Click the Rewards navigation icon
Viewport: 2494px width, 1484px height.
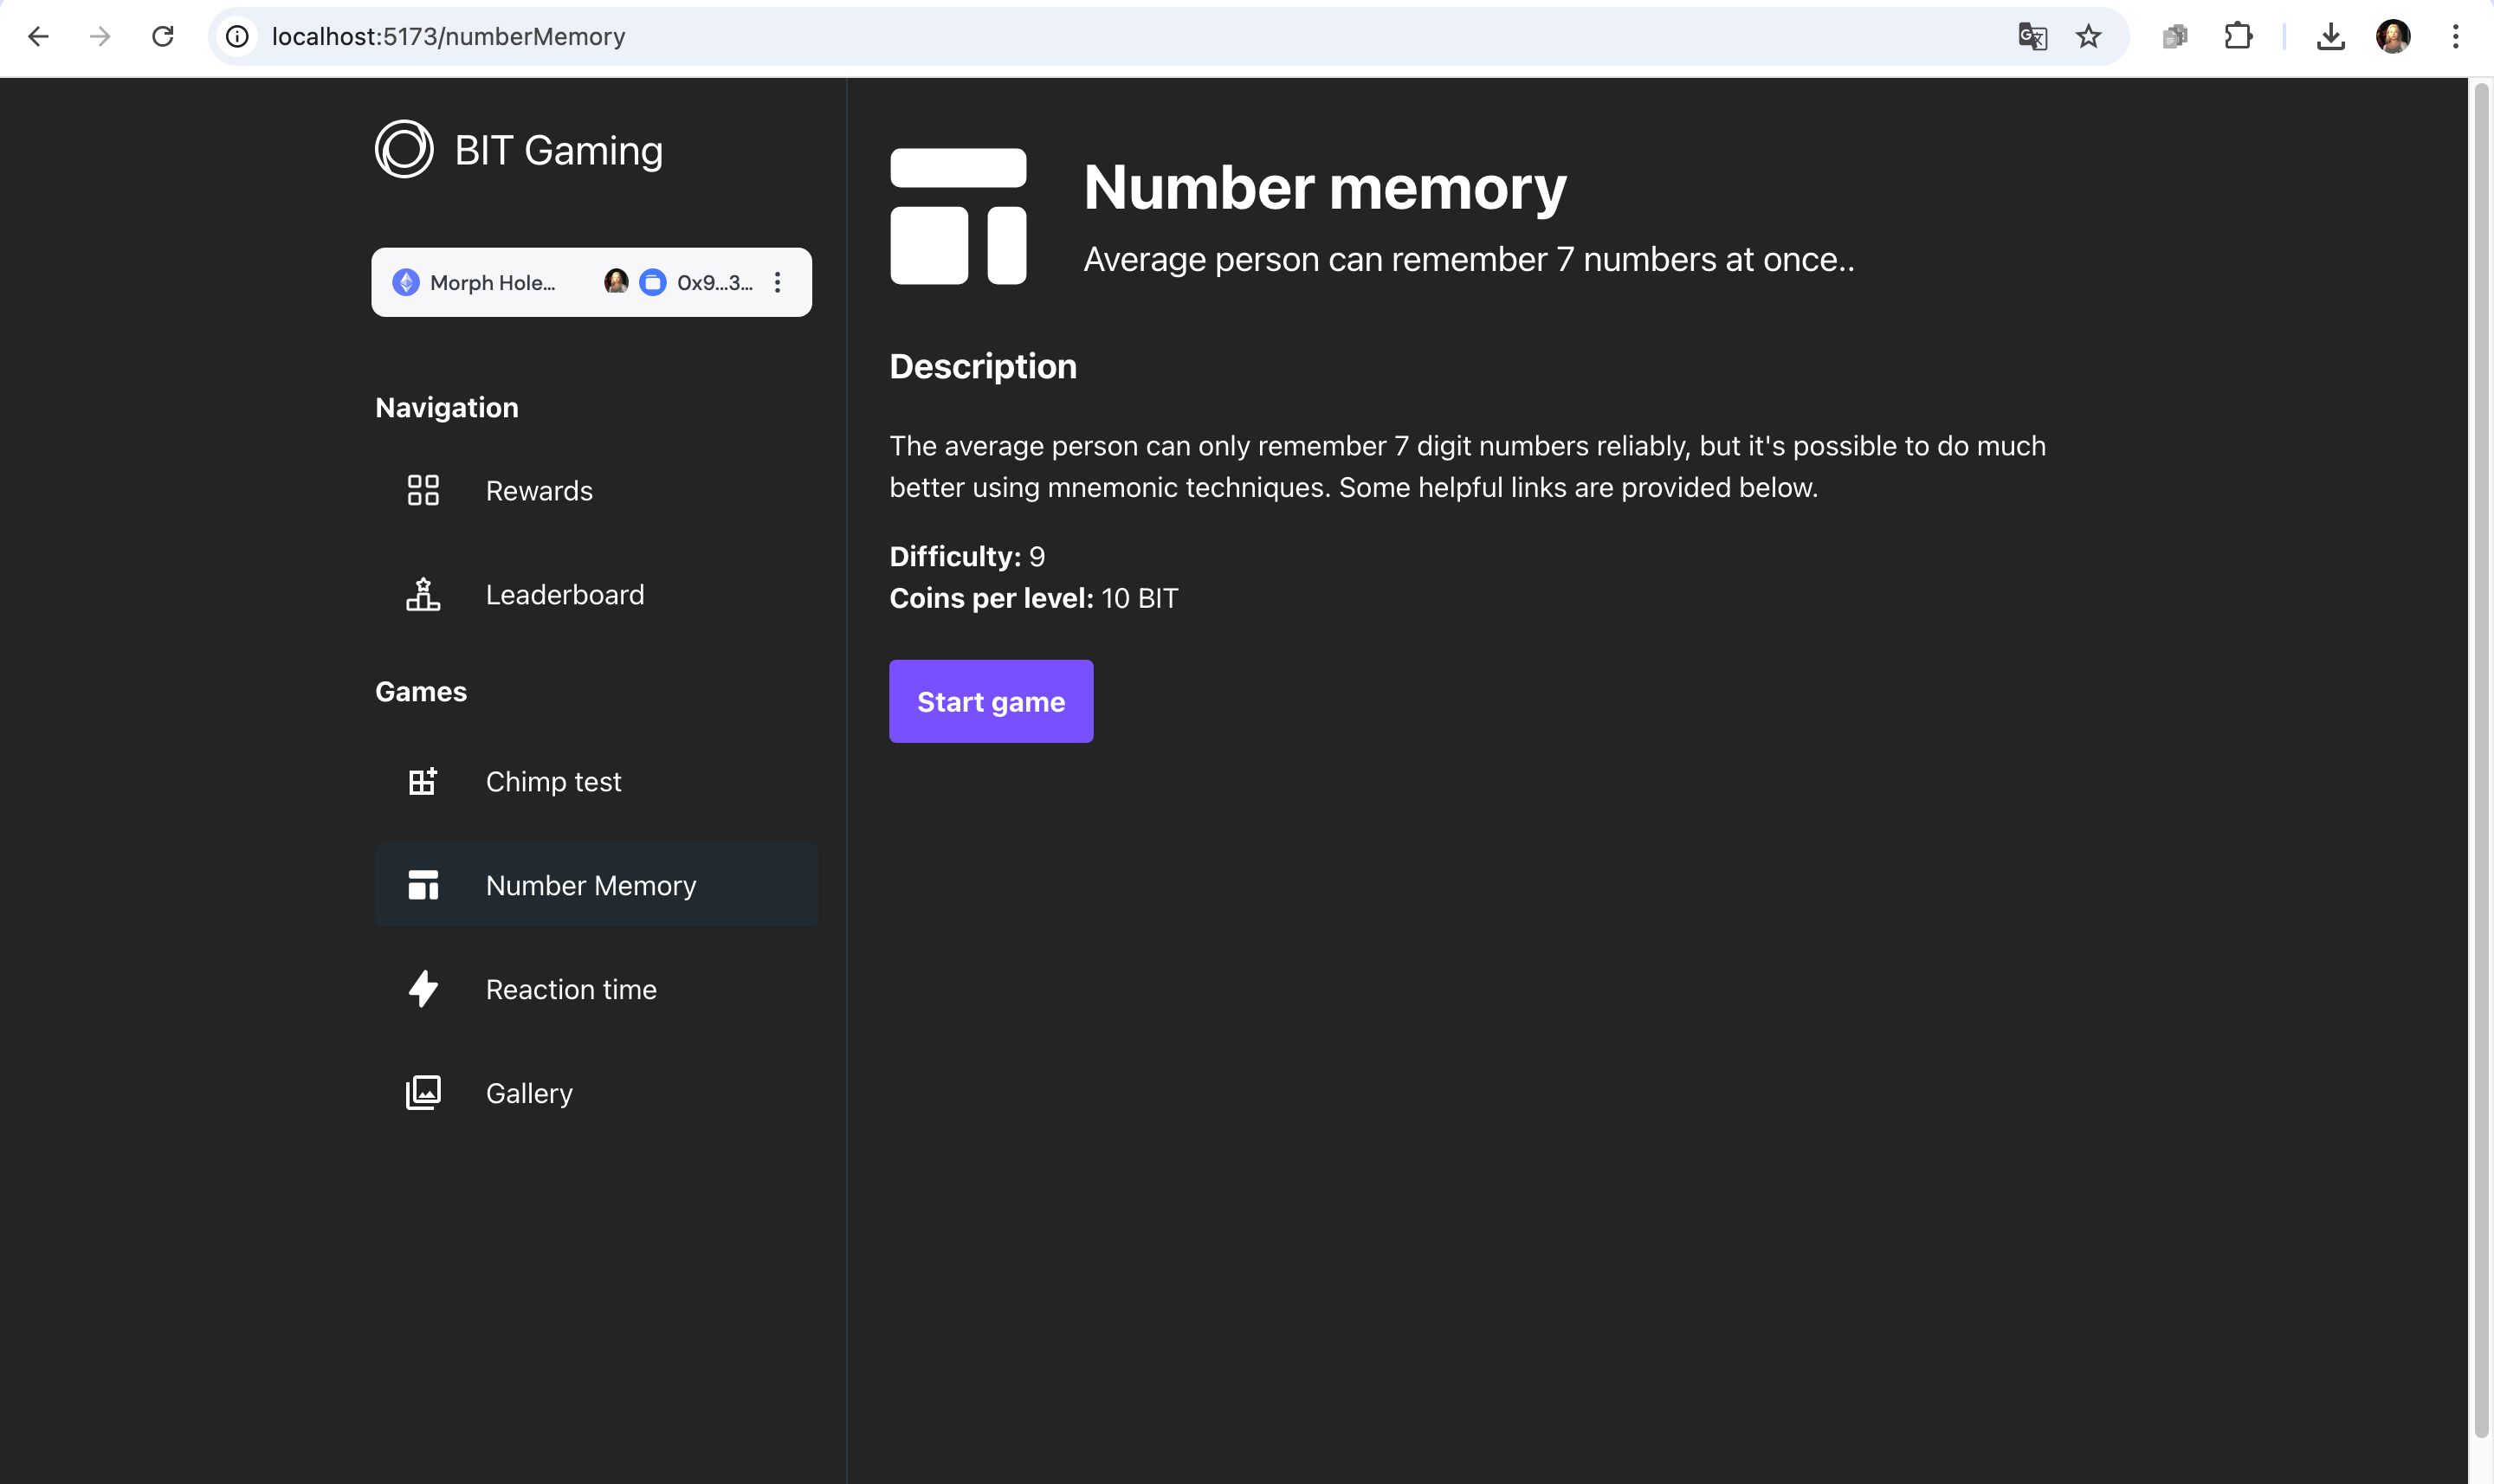point(420,491)
